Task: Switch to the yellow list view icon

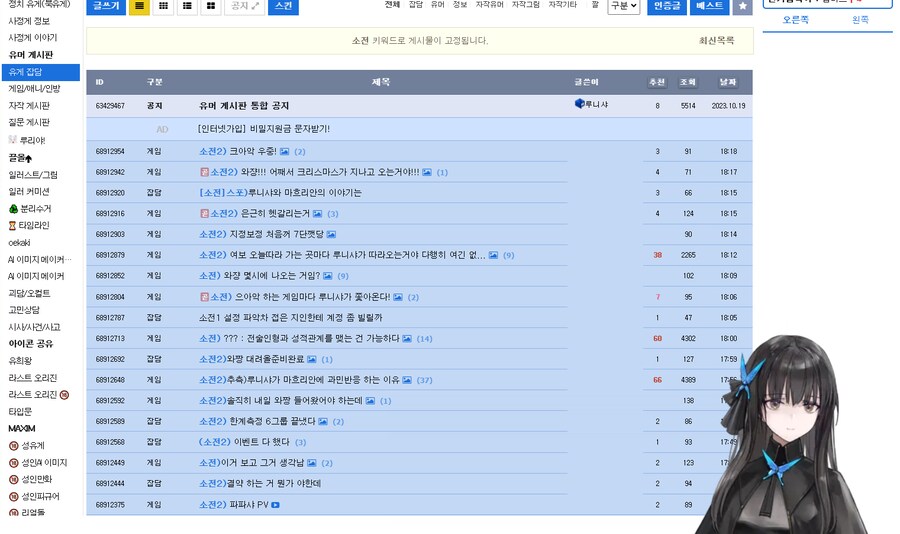Action: click(x=139, y=6)
